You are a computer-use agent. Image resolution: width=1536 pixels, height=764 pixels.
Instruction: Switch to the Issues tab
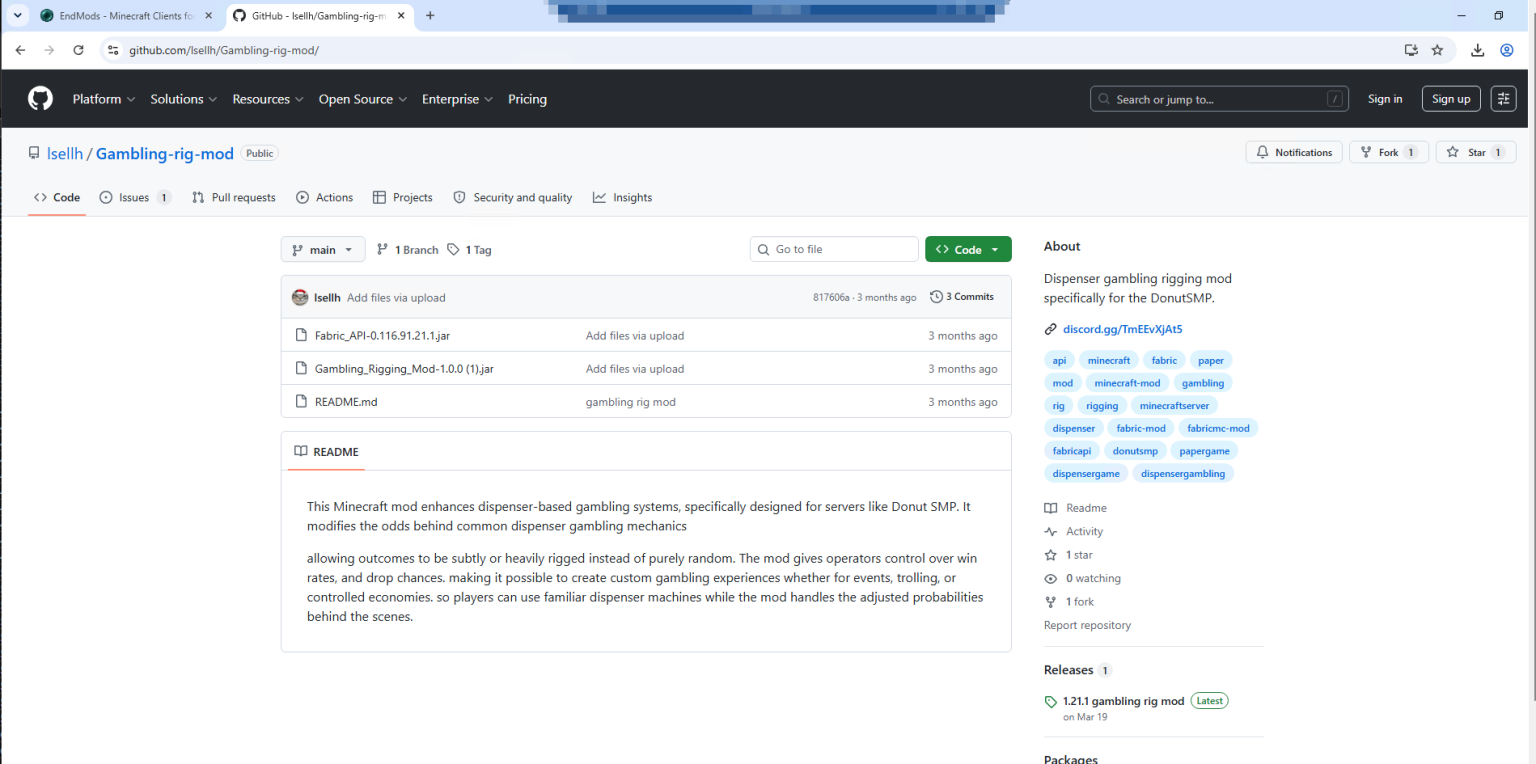click(135, 198)
